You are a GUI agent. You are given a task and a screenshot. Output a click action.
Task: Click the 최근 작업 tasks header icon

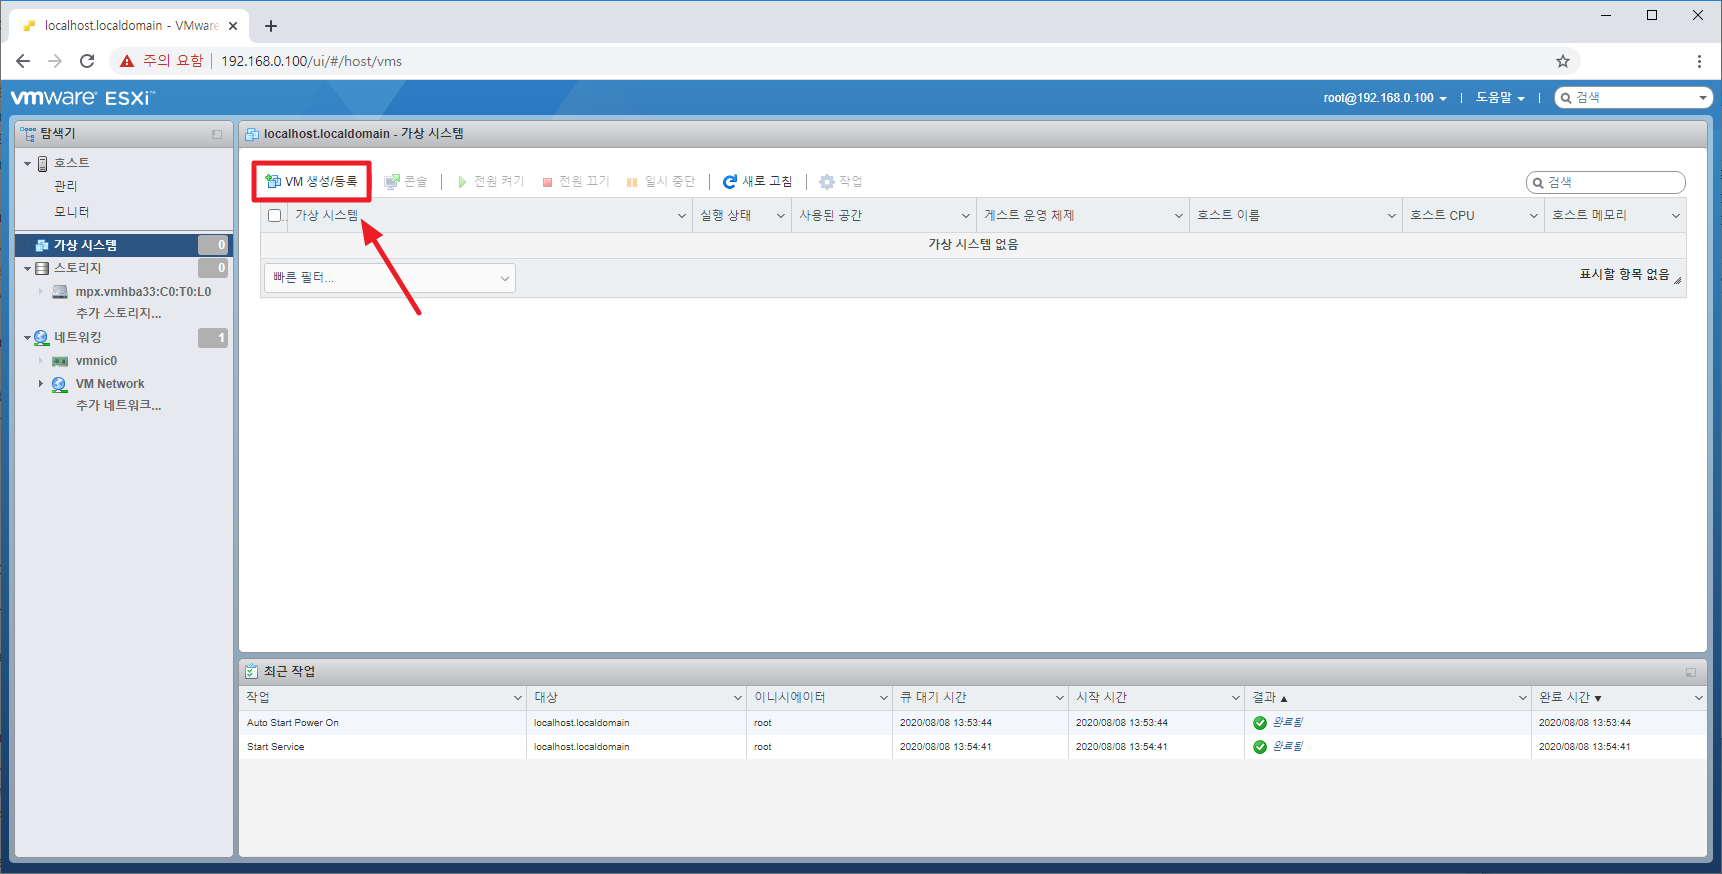click(252, 672)
